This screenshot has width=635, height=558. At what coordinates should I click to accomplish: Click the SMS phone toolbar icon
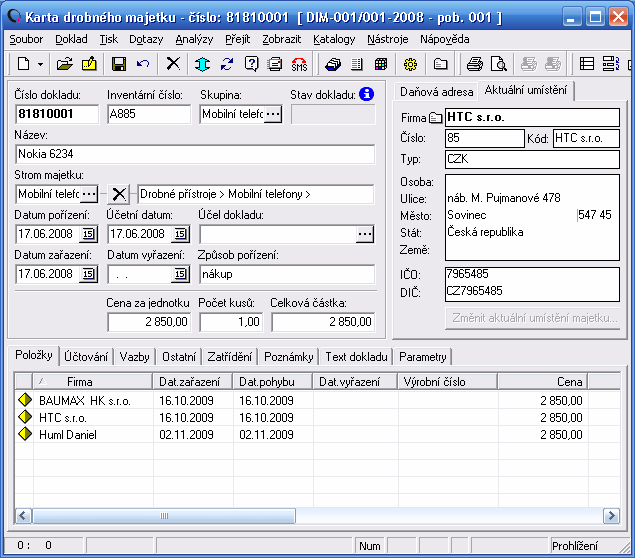pos(299,64)
